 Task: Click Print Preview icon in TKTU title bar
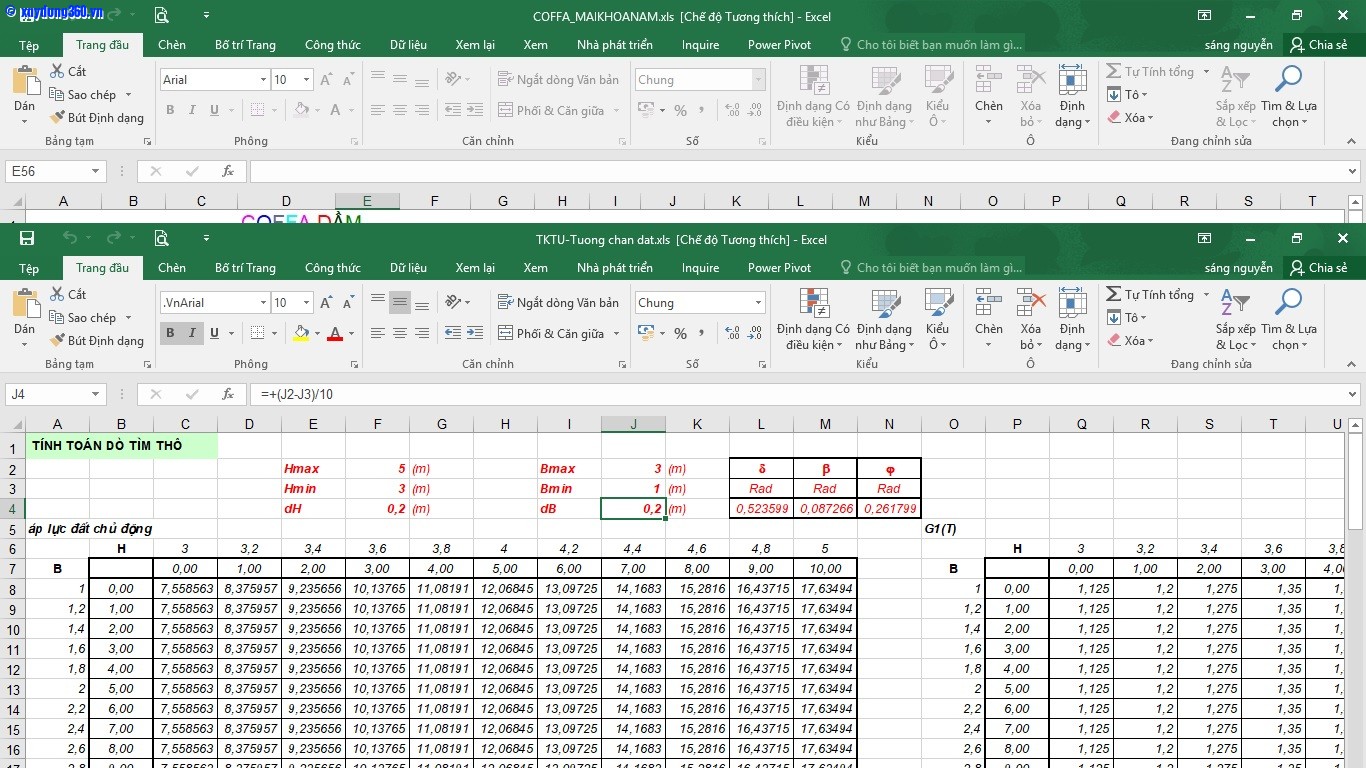162,239
